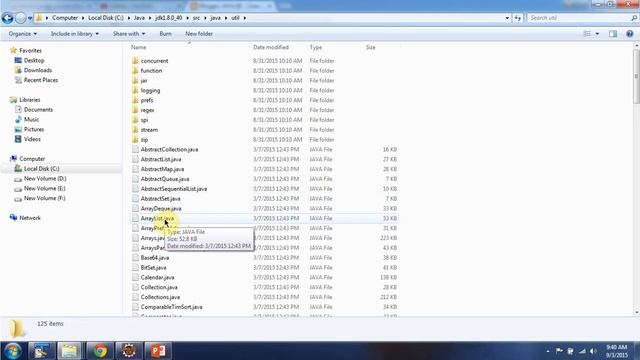Select the concurrent folder icon
Image resolution: width=640 pixels, height=360 pixels.
click(x=136, y=61)
